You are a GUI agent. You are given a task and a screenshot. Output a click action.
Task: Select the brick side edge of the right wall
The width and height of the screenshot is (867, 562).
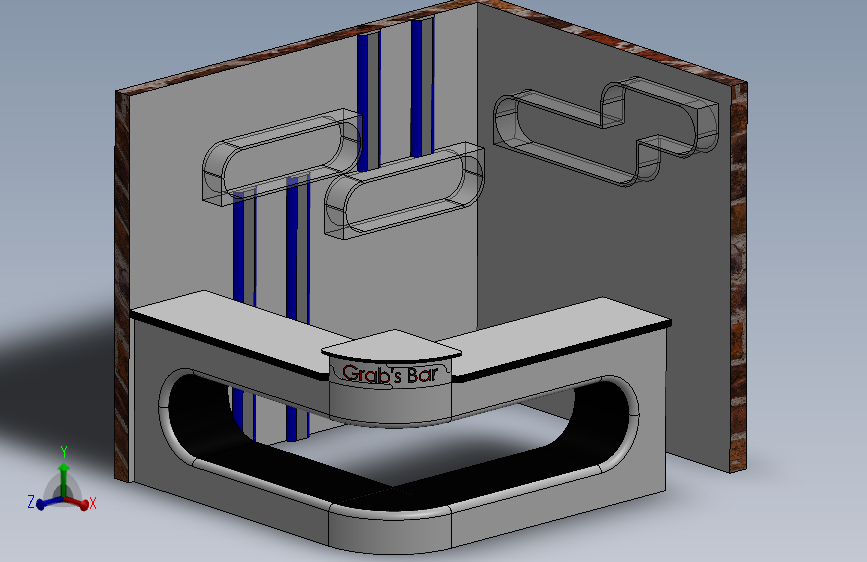(739, 277)
